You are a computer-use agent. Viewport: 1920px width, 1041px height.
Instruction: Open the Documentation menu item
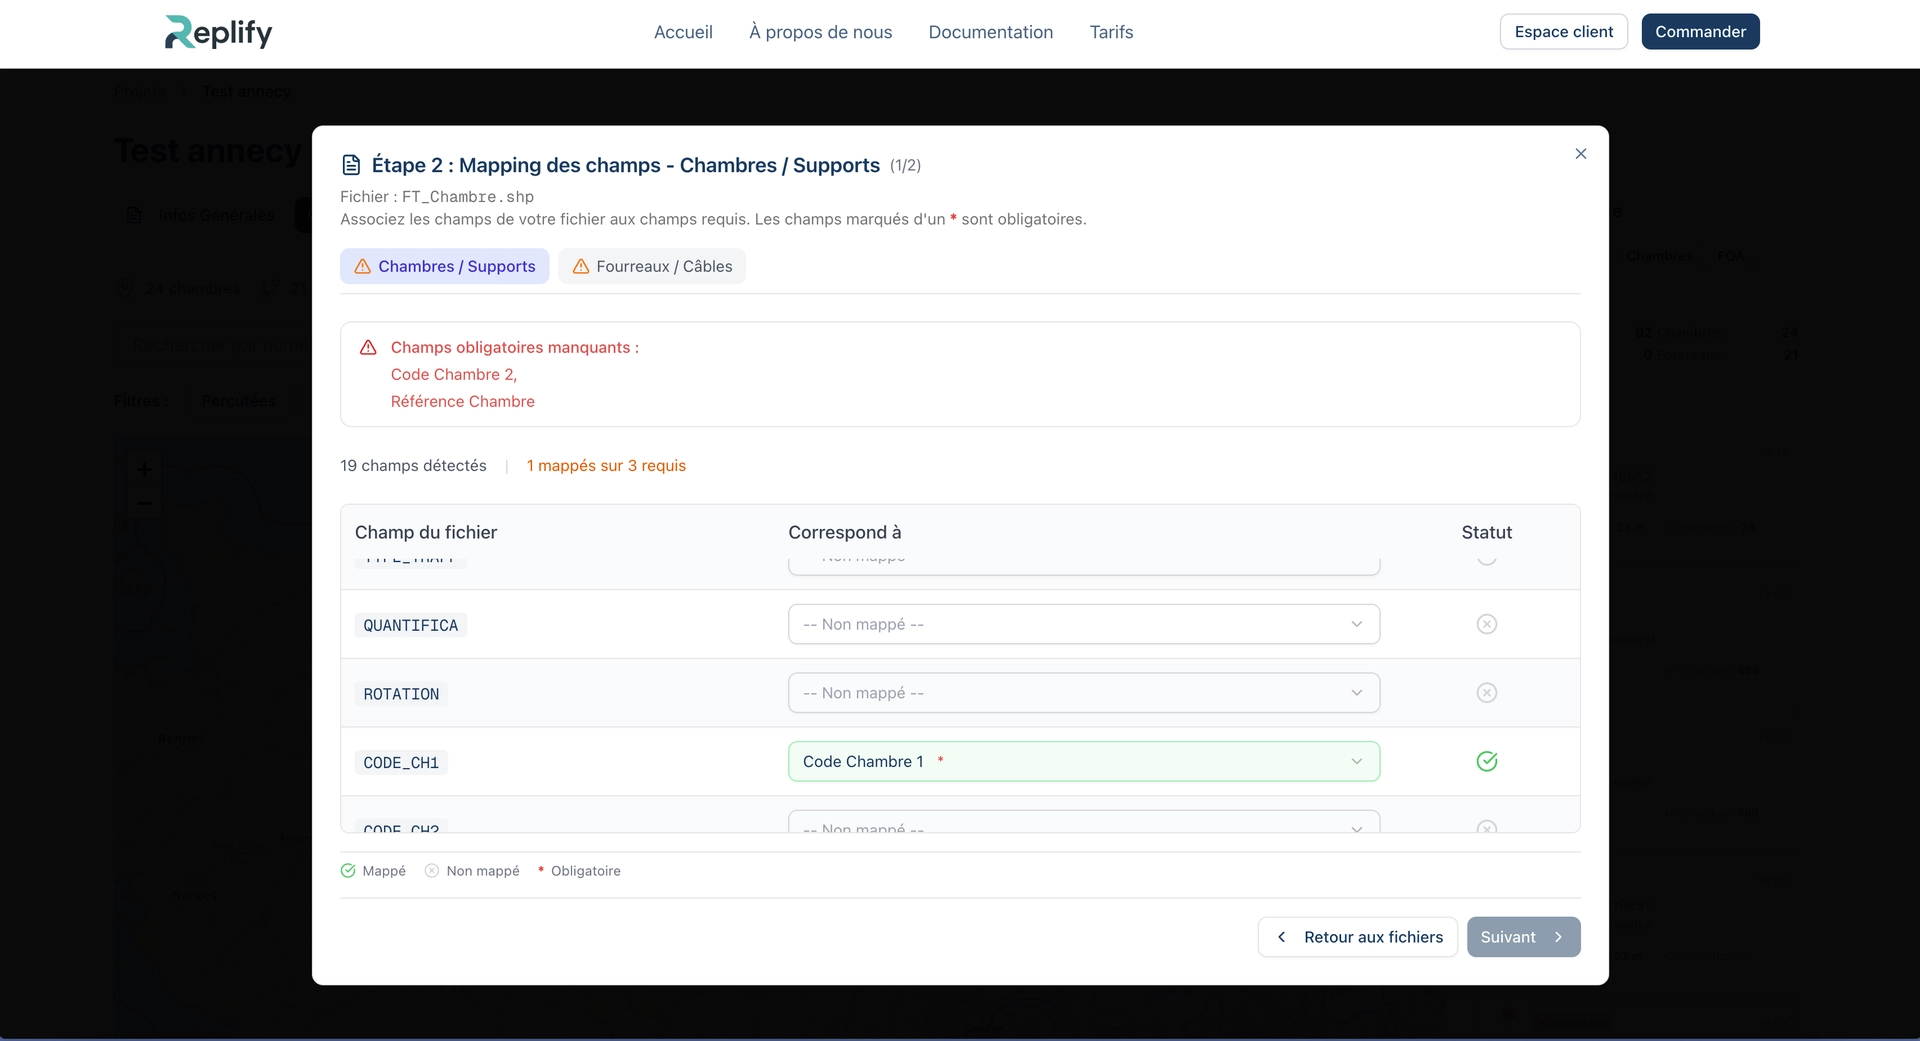pos(990,32)
